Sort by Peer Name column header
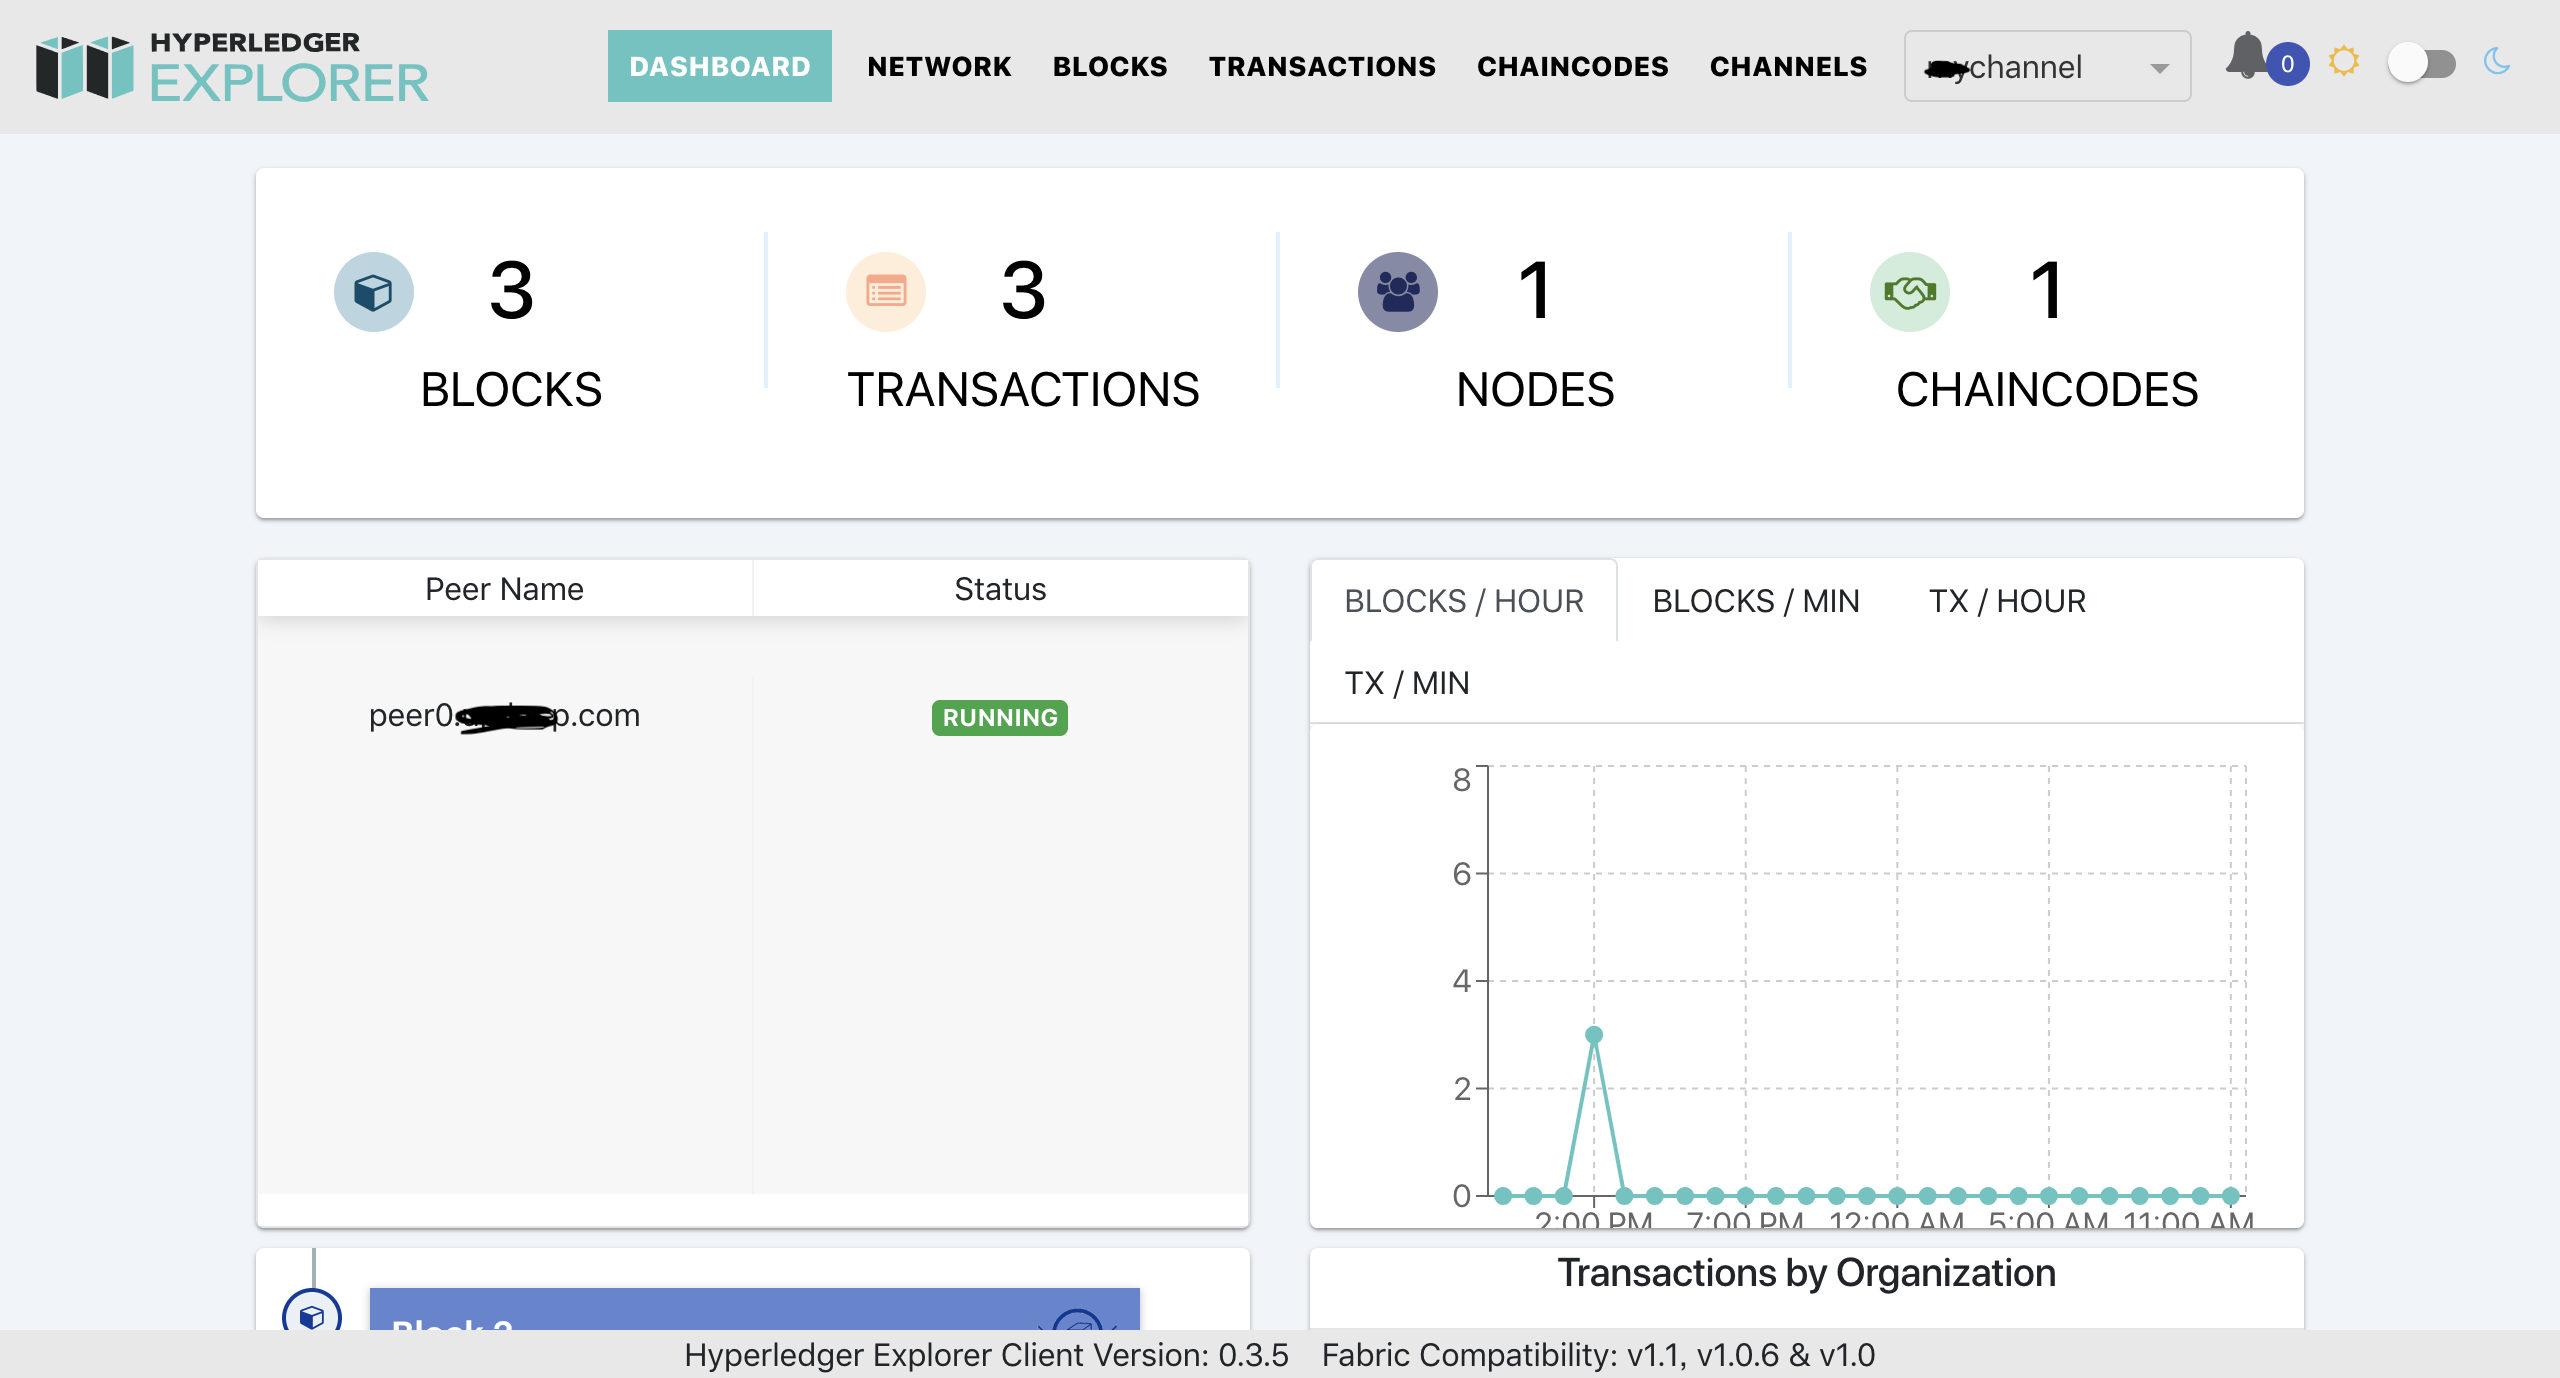2560x1378 pixels. 504,589
